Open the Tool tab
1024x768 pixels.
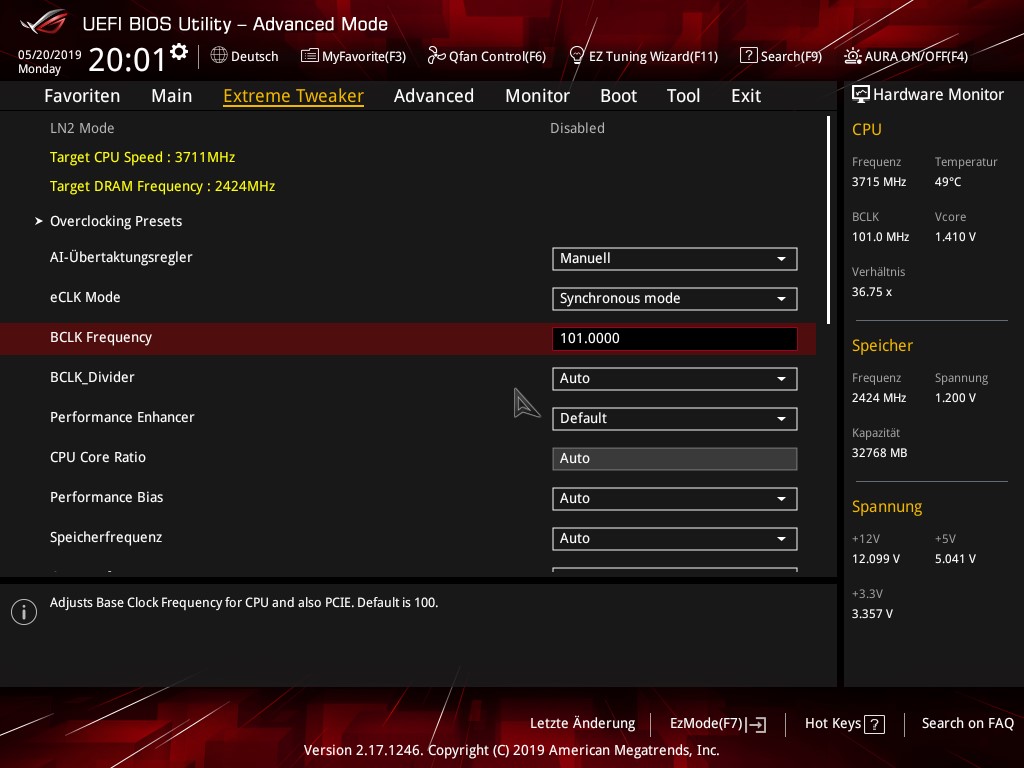pyautogui.click(x=683, y=96)
